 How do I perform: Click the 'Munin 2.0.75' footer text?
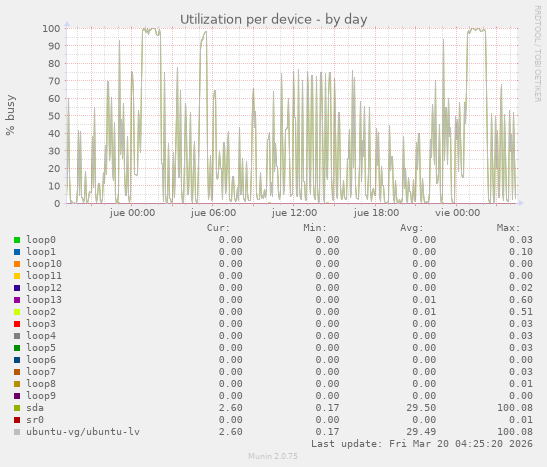pos(273,456)
